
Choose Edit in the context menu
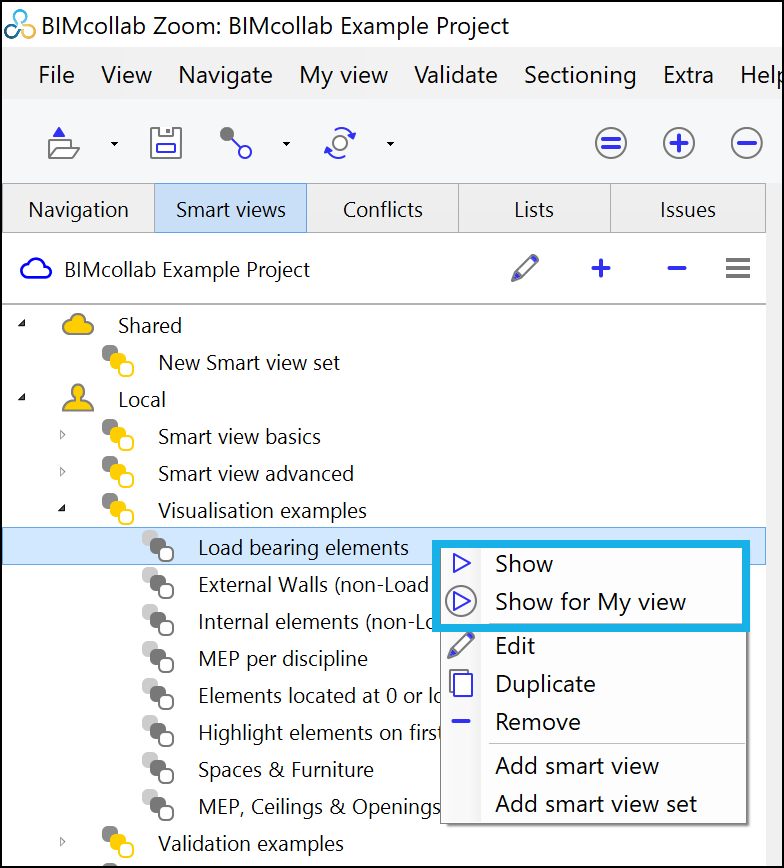pos(595,646)
